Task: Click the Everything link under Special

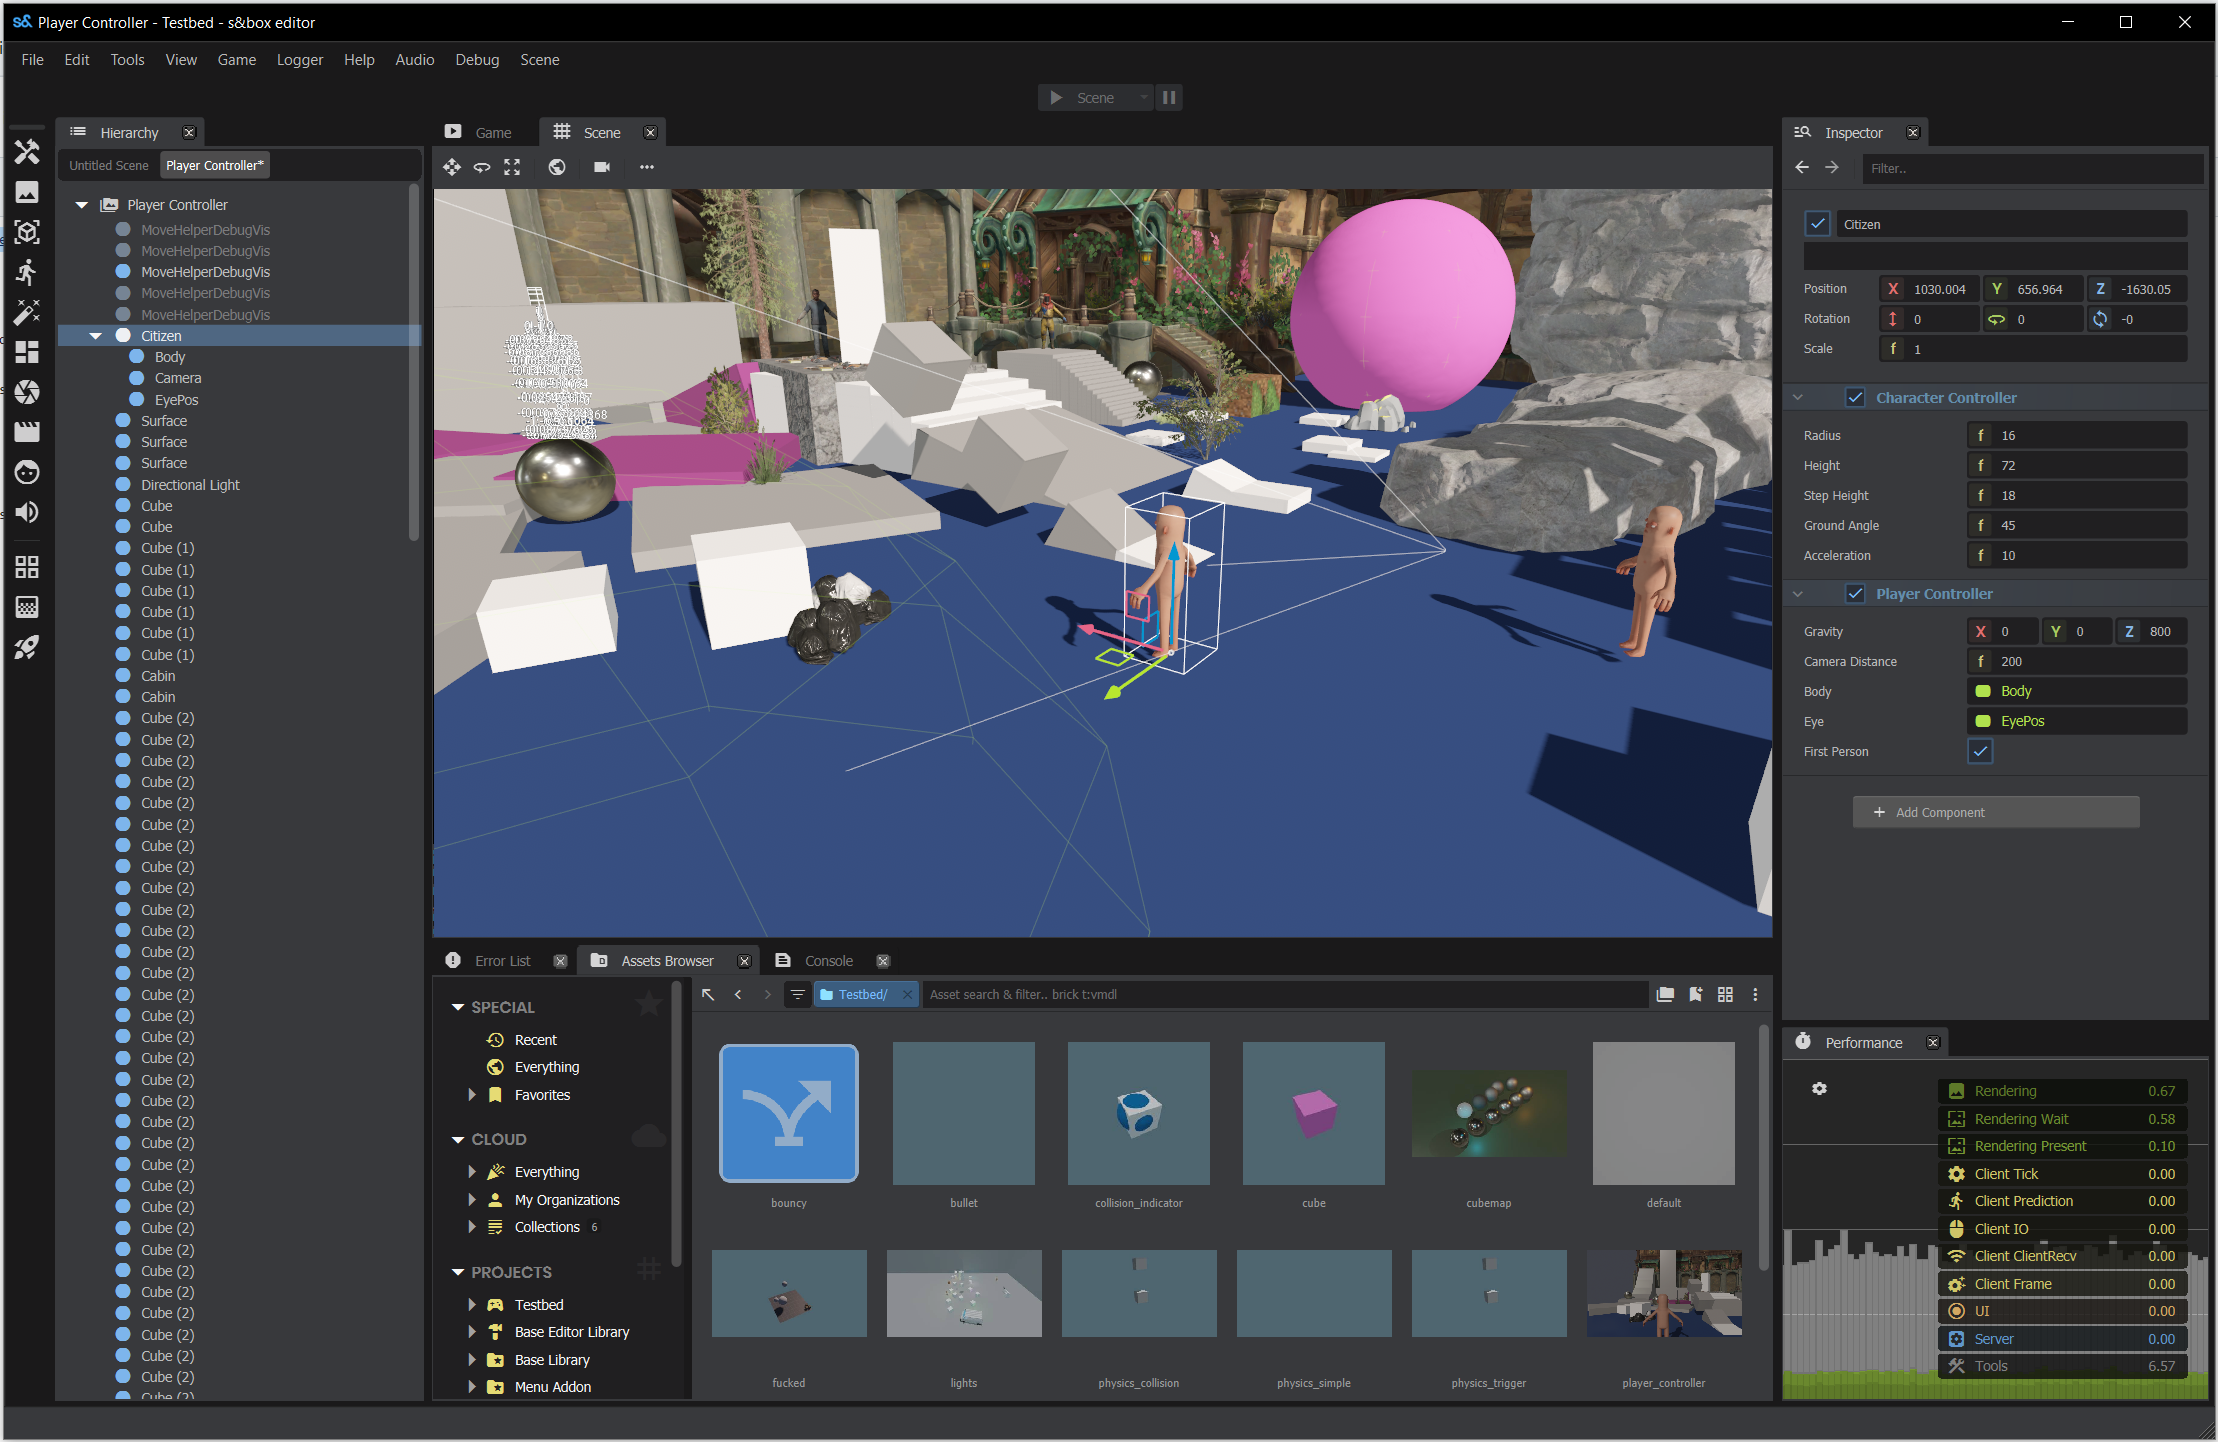Action: (x=546, y=1066)
